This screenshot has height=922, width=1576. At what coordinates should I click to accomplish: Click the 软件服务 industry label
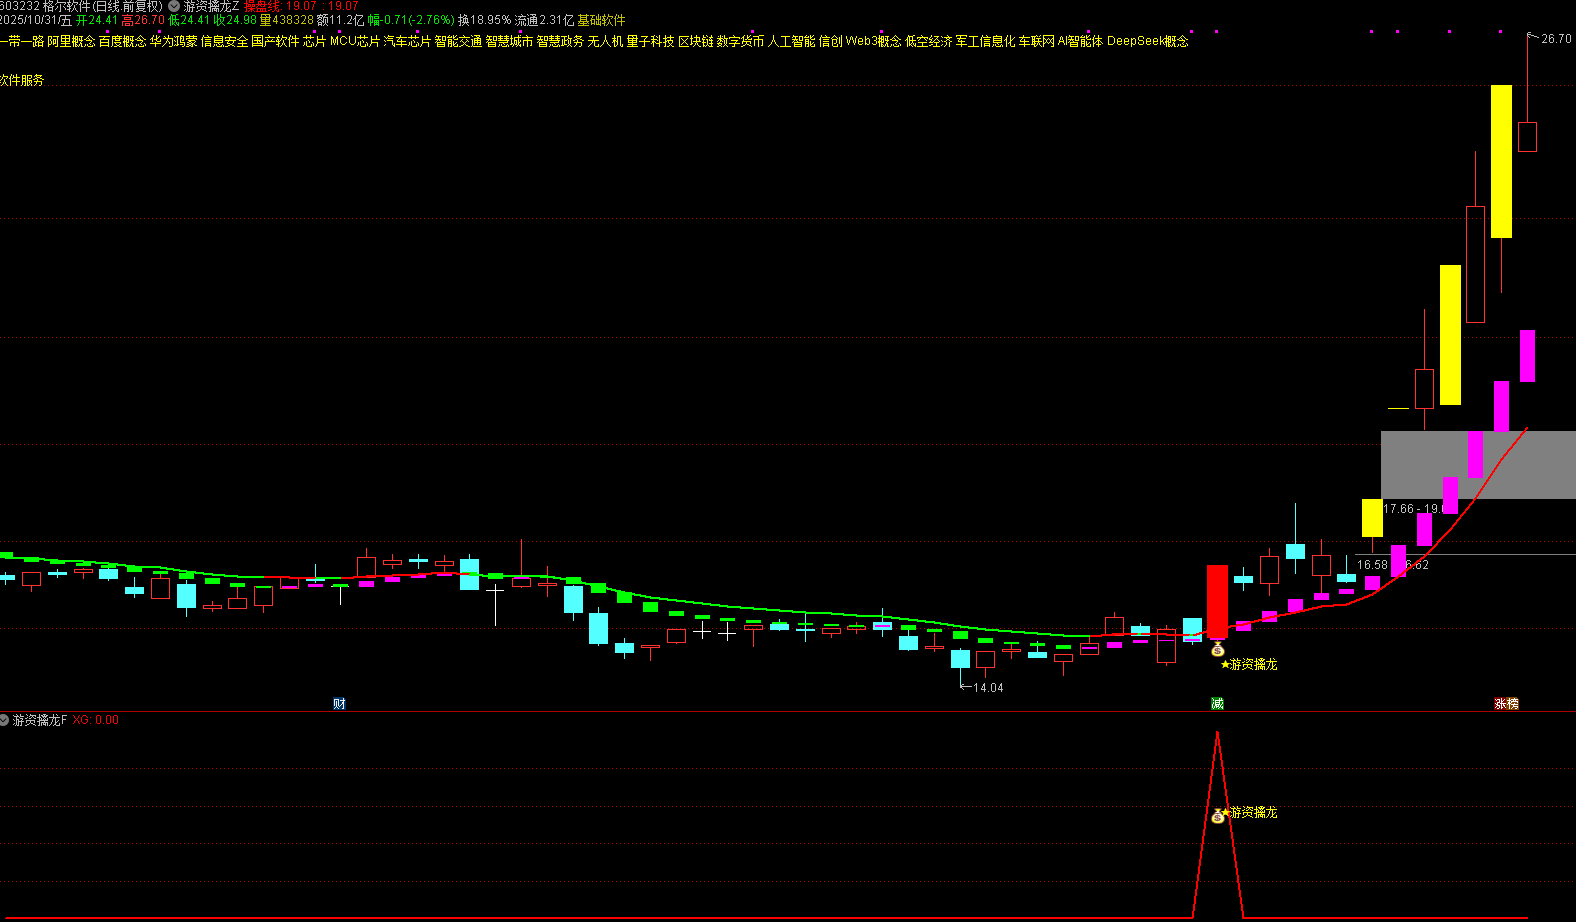pos(22,80)
